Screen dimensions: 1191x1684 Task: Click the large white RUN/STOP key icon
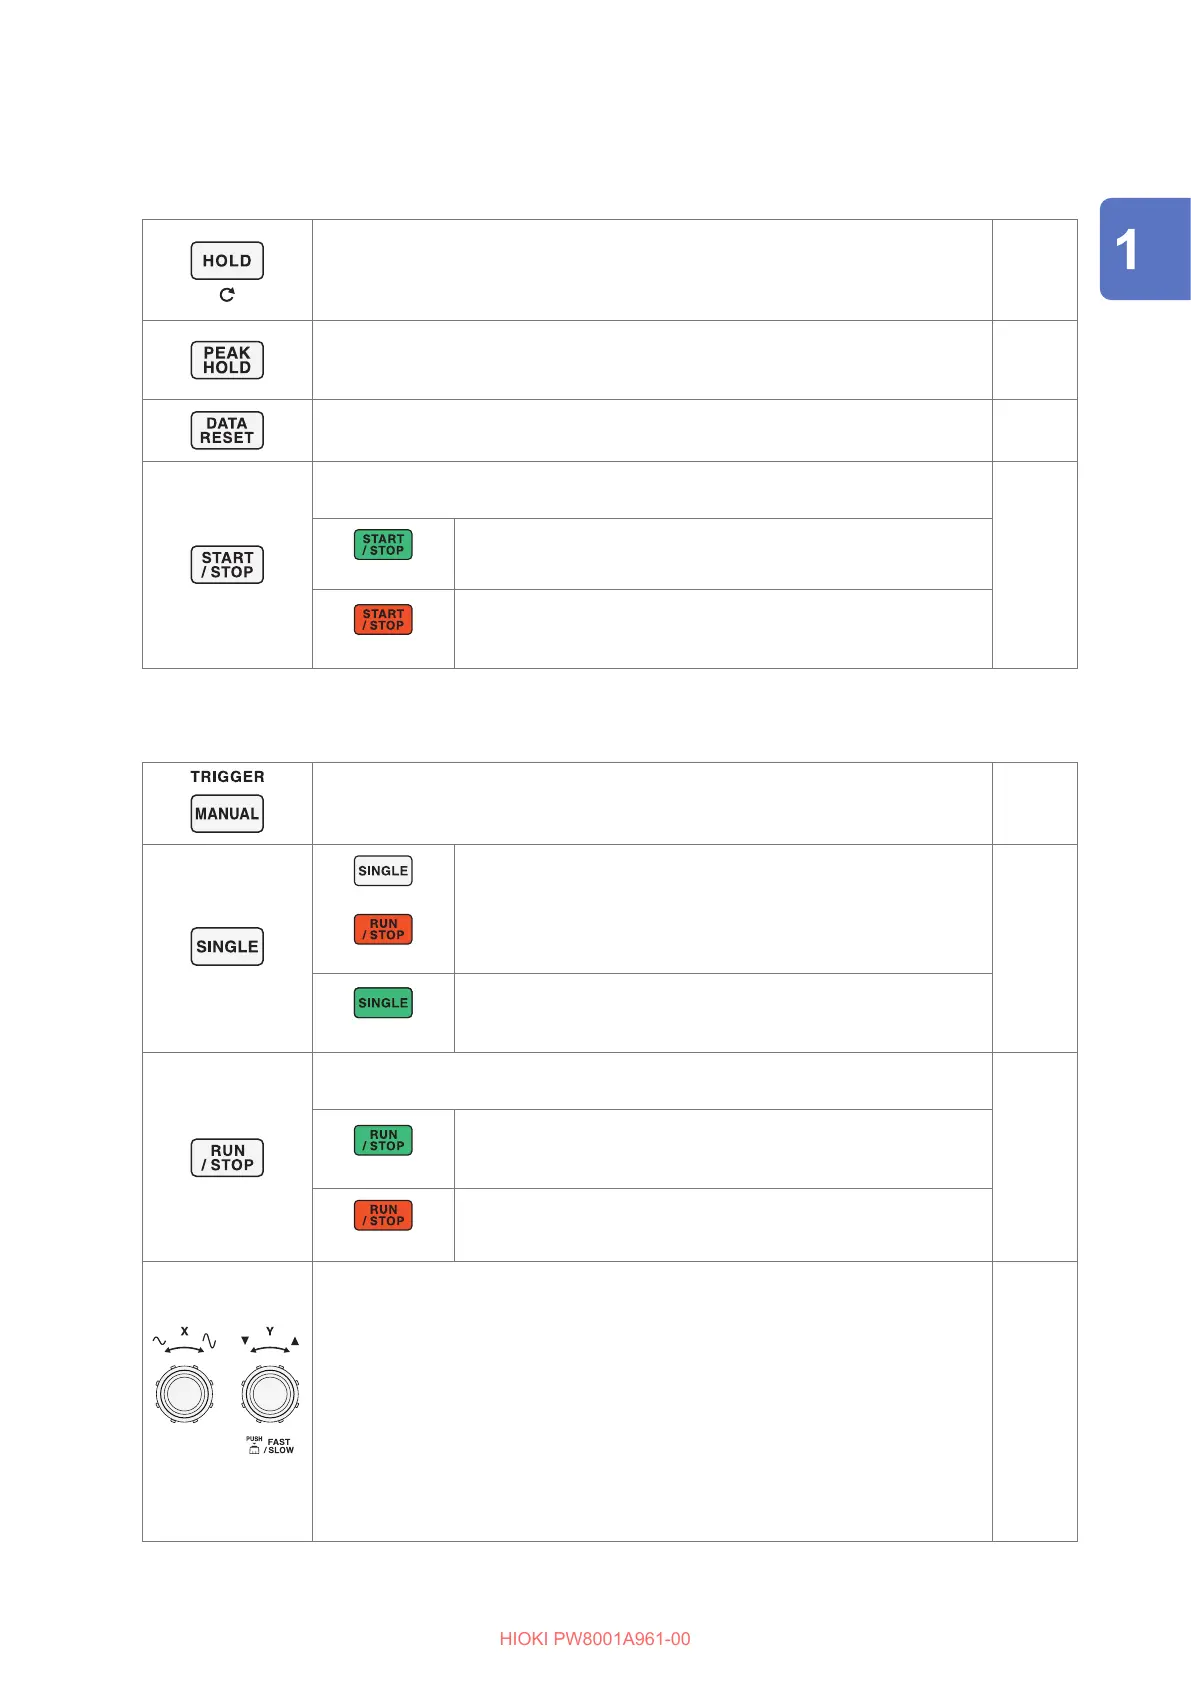(x=227, y=1158)
